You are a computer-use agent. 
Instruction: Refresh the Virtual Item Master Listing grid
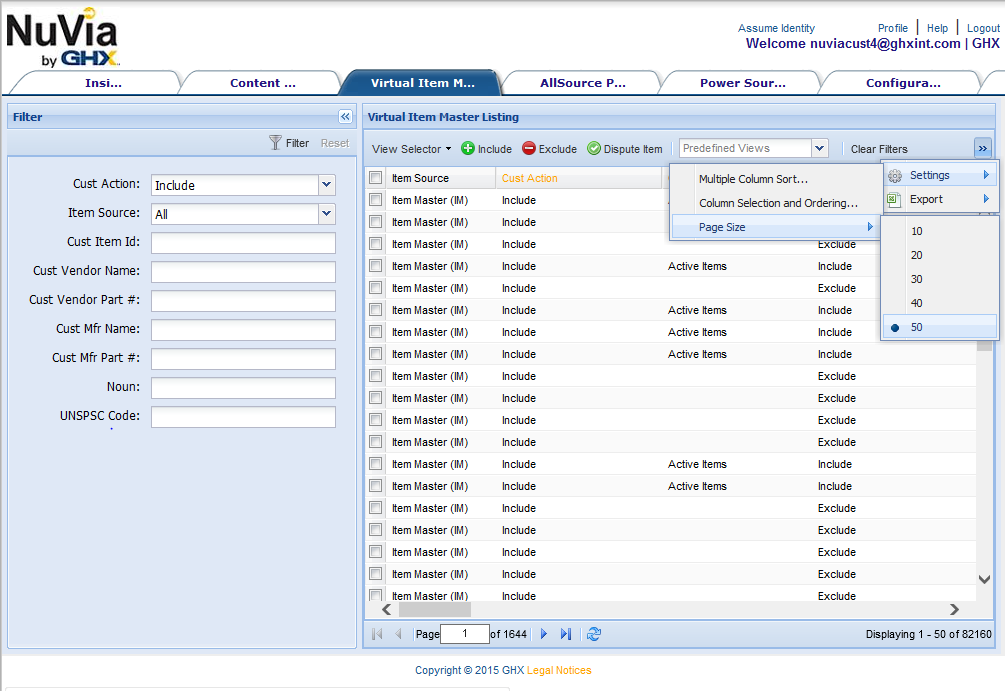(x=594, y=634)
